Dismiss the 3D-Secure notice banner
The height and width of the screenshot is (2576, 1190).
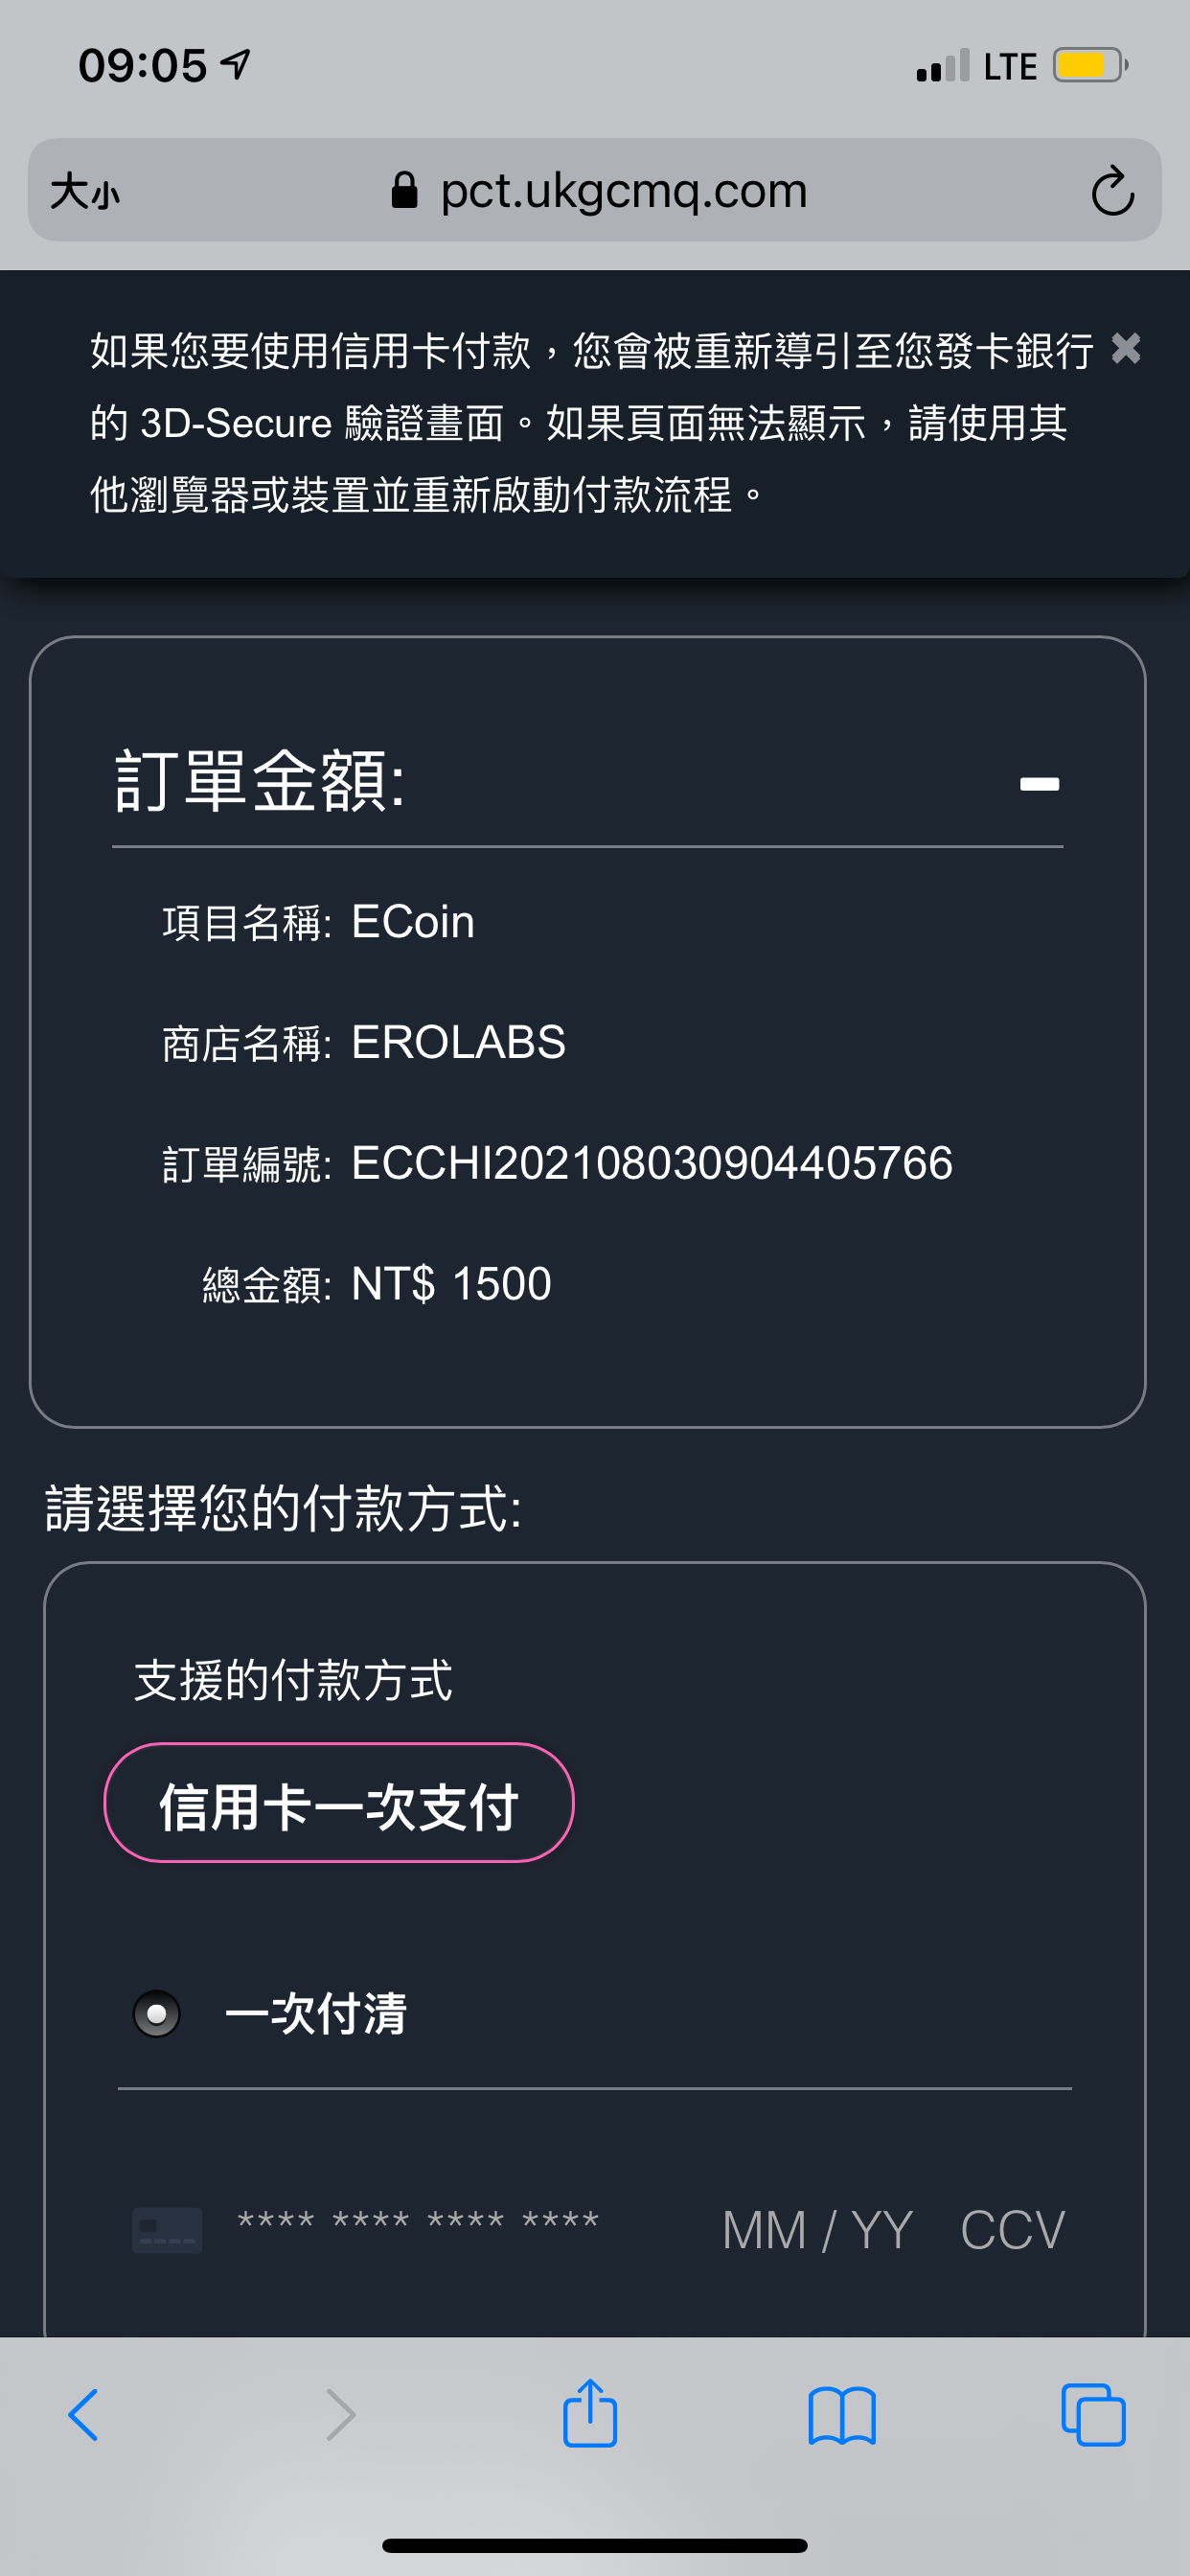tap(1126, 349)
